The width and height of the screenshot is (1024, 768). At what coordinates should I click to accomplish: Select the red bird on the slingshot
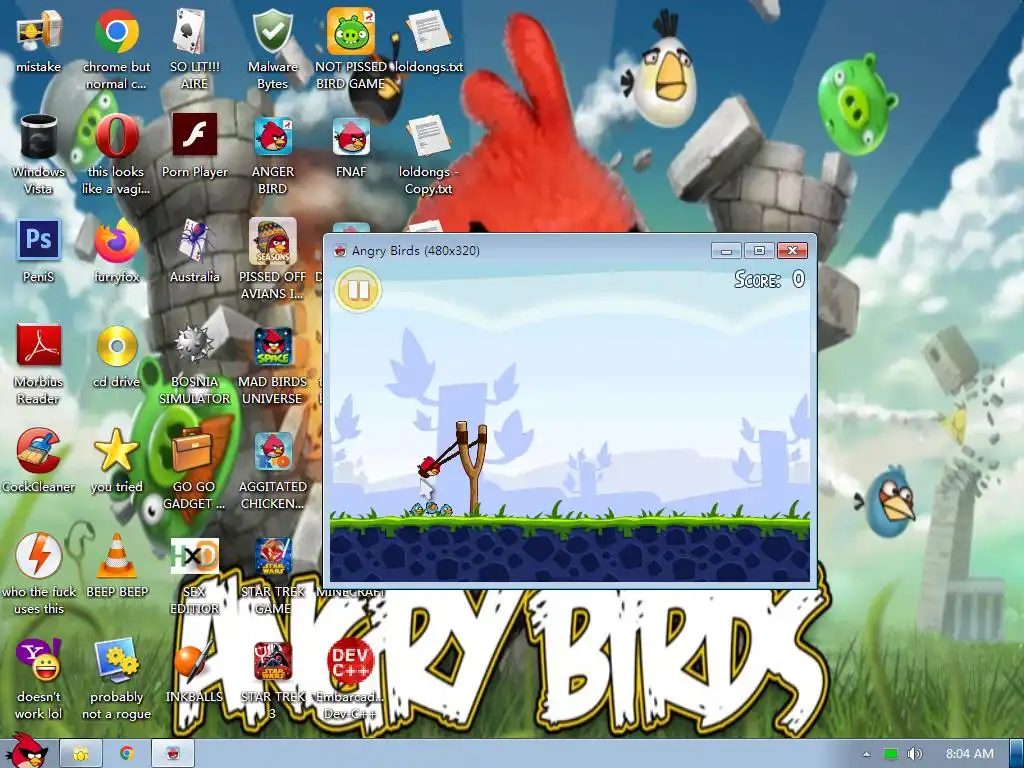(429, 466)
